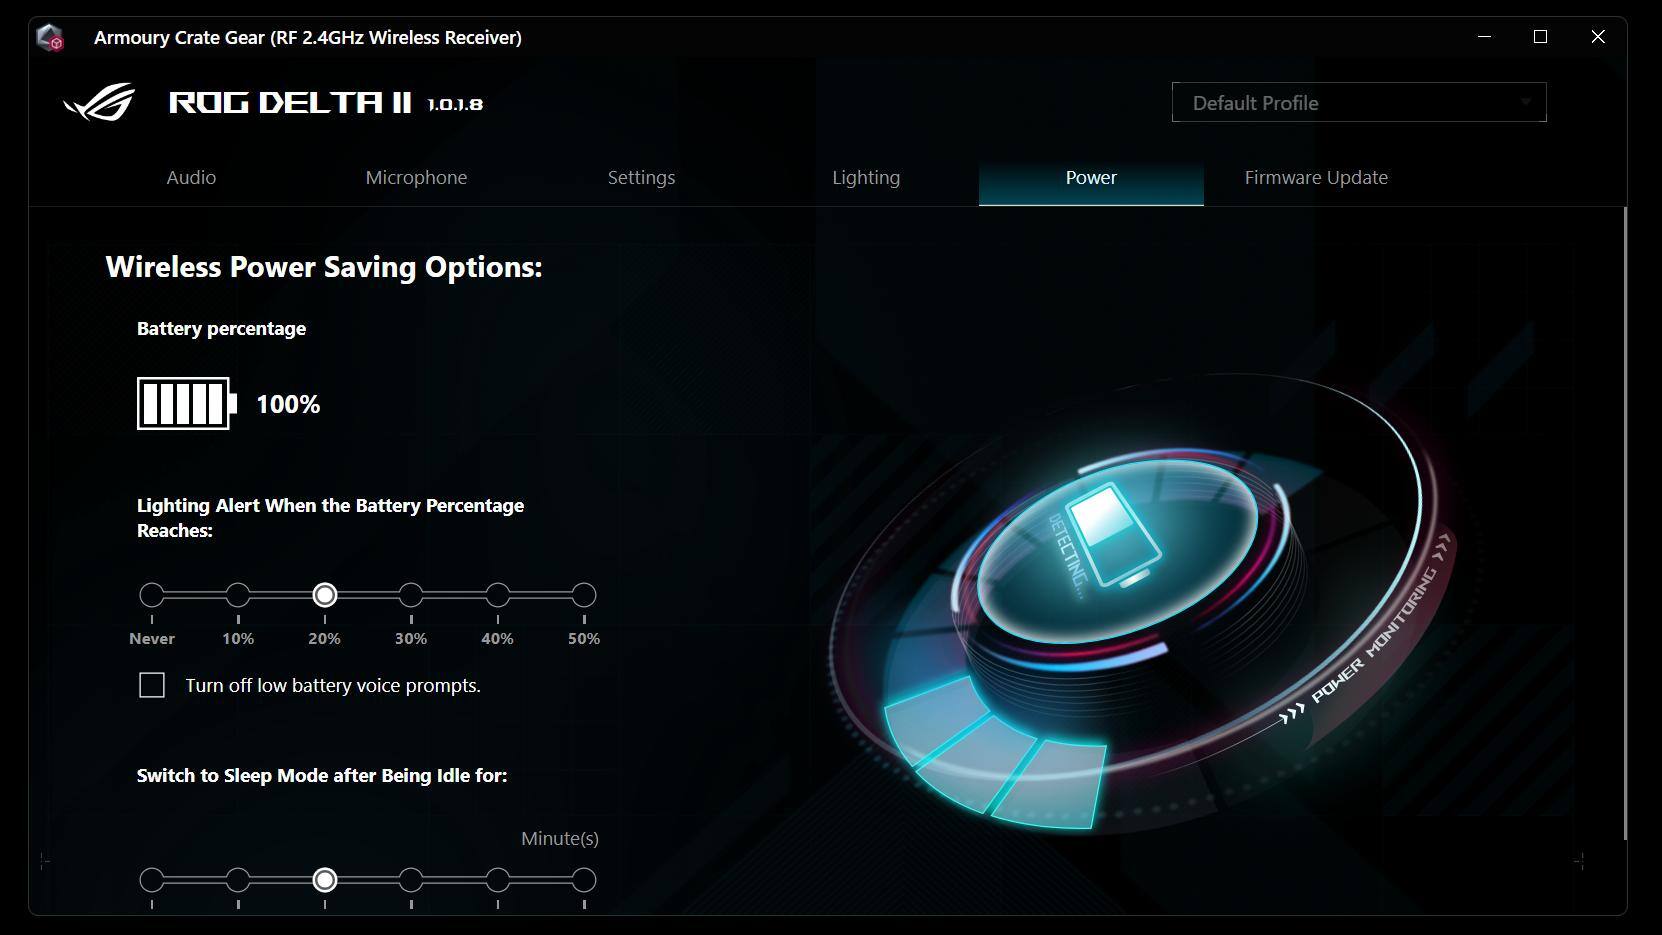Maximize the Armoury Crate Gear window
The image size is (1662, 935).
(1540, 37)
